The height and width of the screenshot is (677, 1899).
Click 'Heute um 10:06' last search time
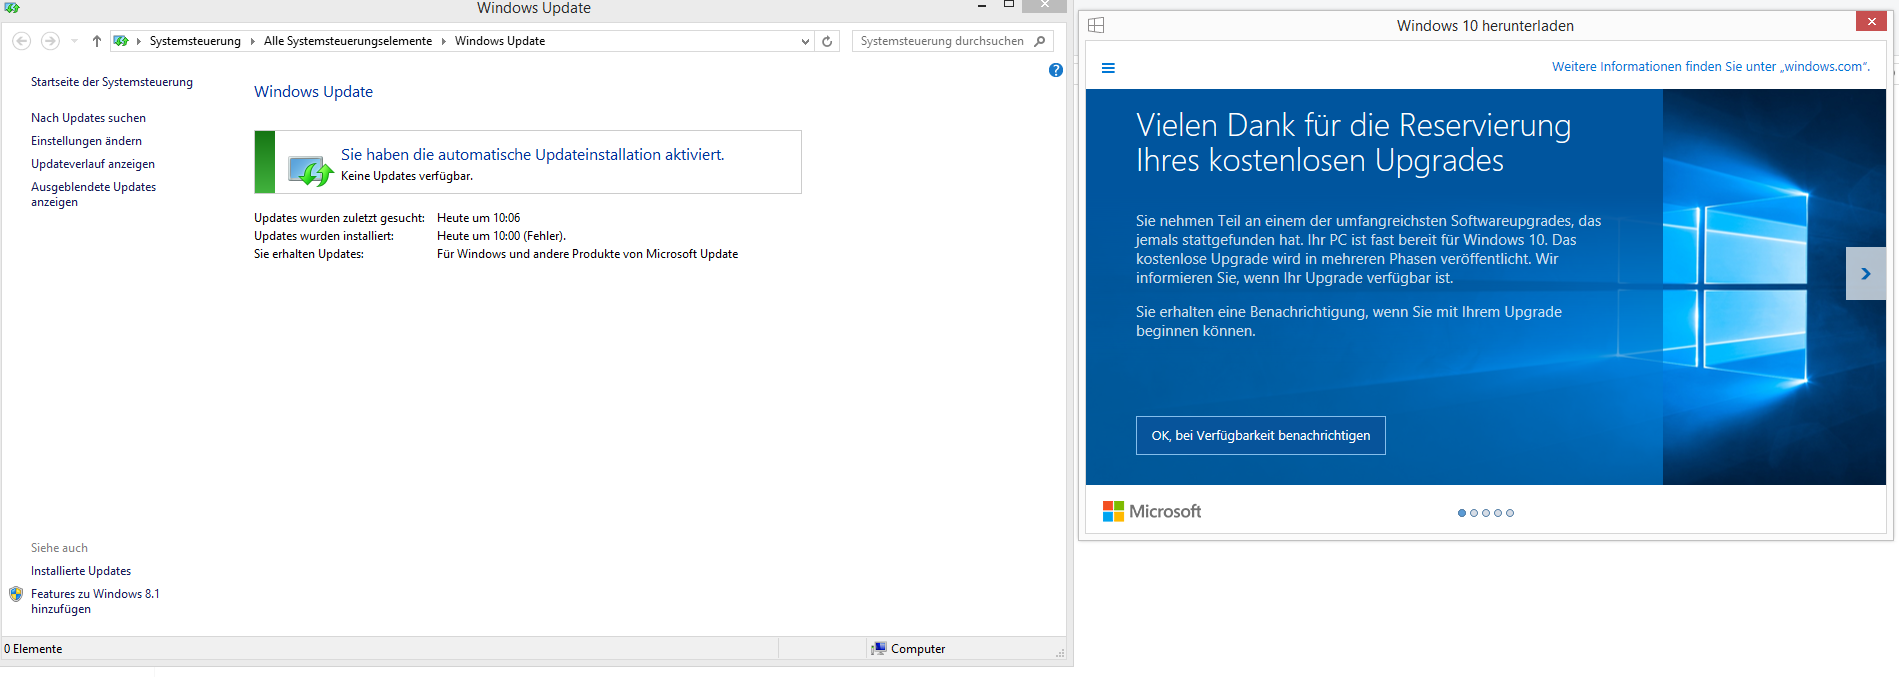click(478, 218)
